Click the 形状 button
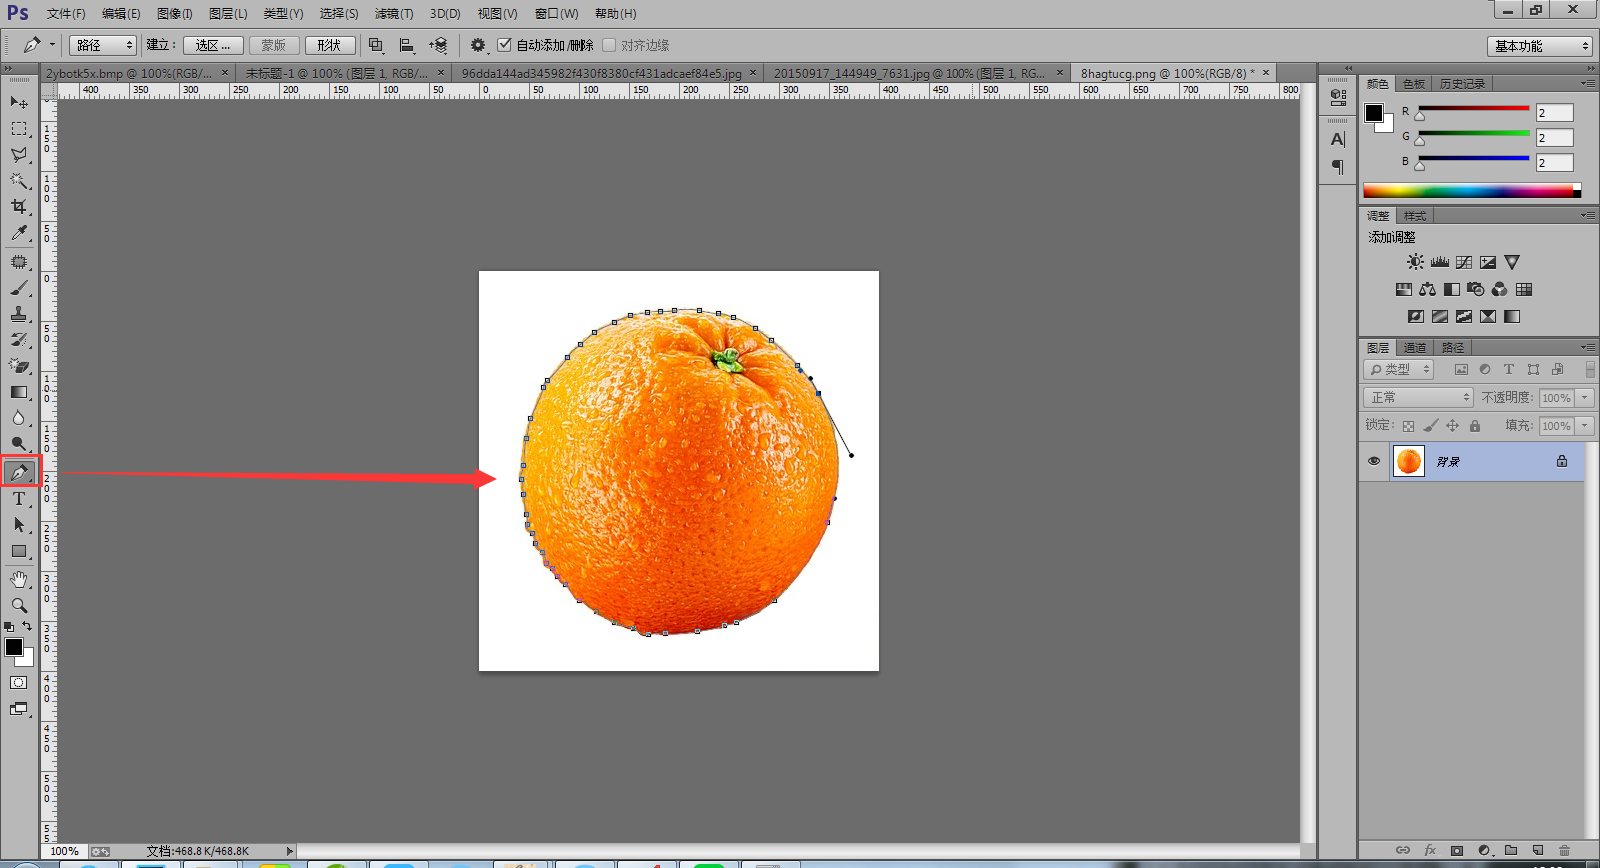The width and height of the screenshot is (1600, 868). pos(330,45)
